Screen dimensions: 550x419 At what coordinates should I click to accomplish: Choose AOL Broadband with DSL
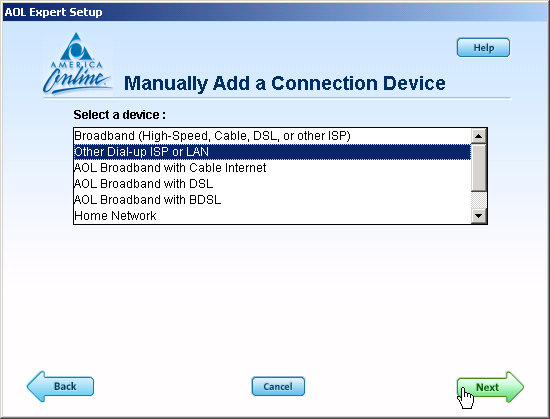[272, 184]
